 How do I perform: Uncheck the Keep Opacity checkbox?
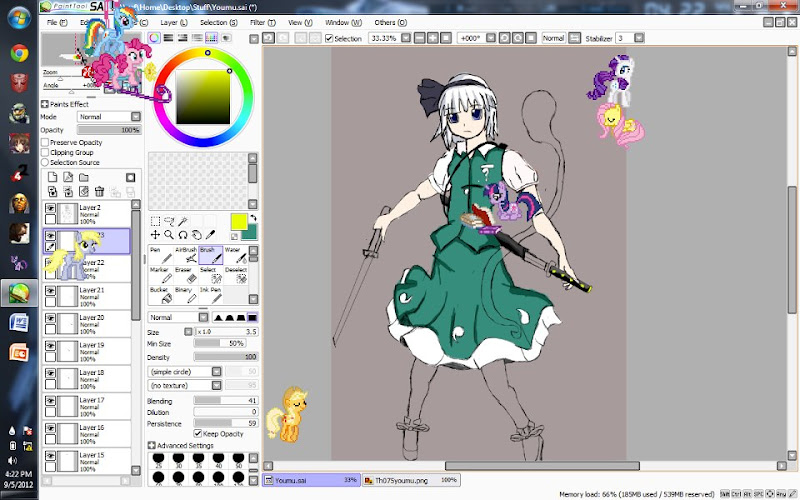click(198, 434)
